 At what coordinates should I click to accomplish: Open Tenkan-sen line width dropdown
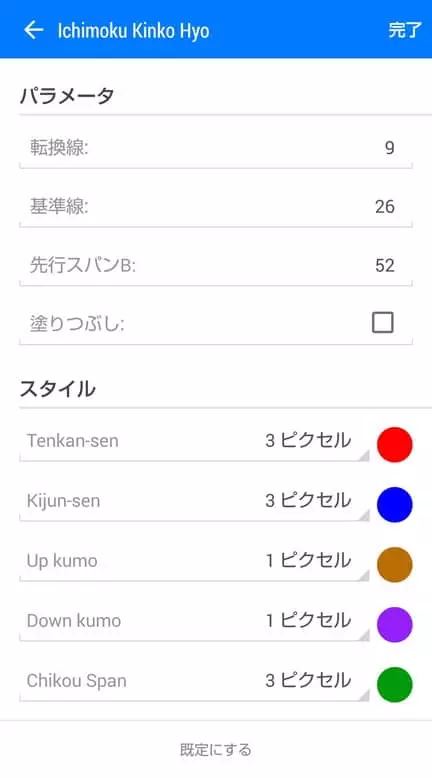tap(194, 442)
